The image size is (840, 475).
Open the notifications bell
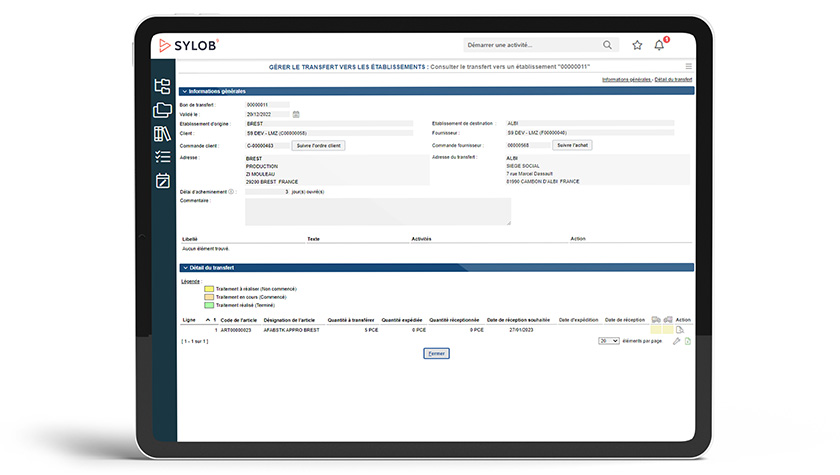coord(659,45)
